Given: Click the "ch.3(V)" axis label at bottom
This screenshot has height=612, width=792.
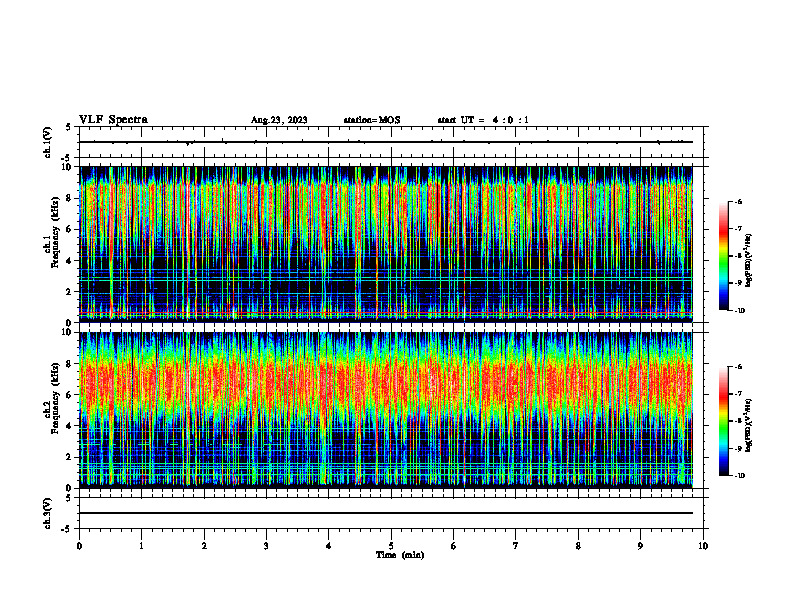Looking at the screenshot, I should 48,513.
